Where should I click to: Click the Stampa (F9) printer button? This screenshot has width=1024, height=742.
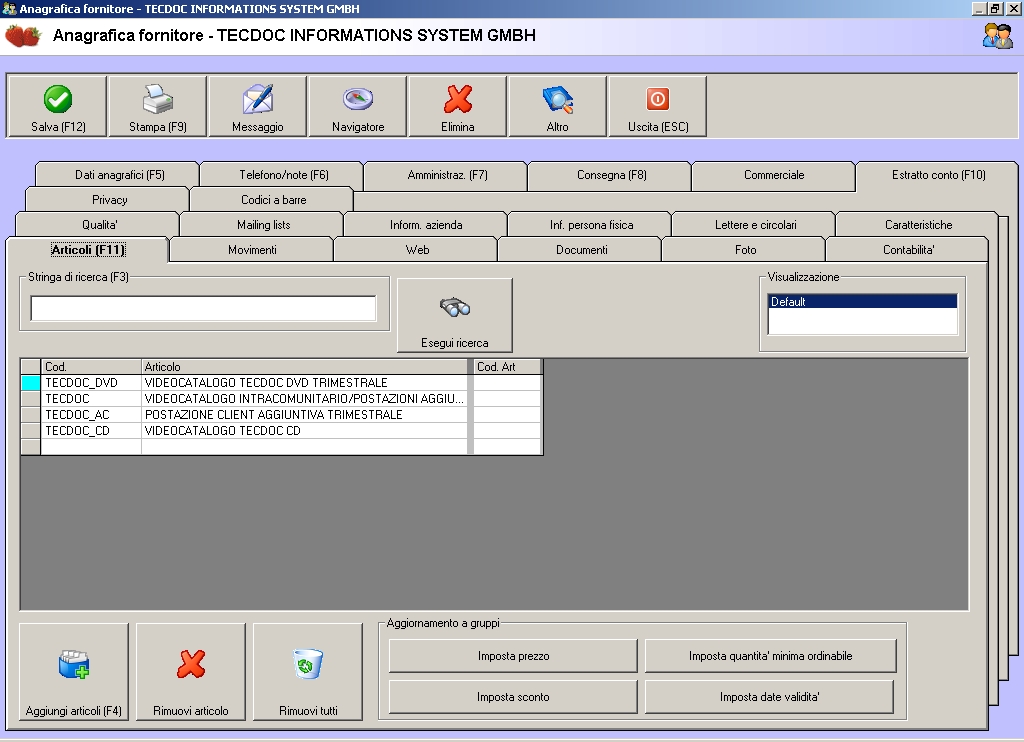tap(157, 106)
